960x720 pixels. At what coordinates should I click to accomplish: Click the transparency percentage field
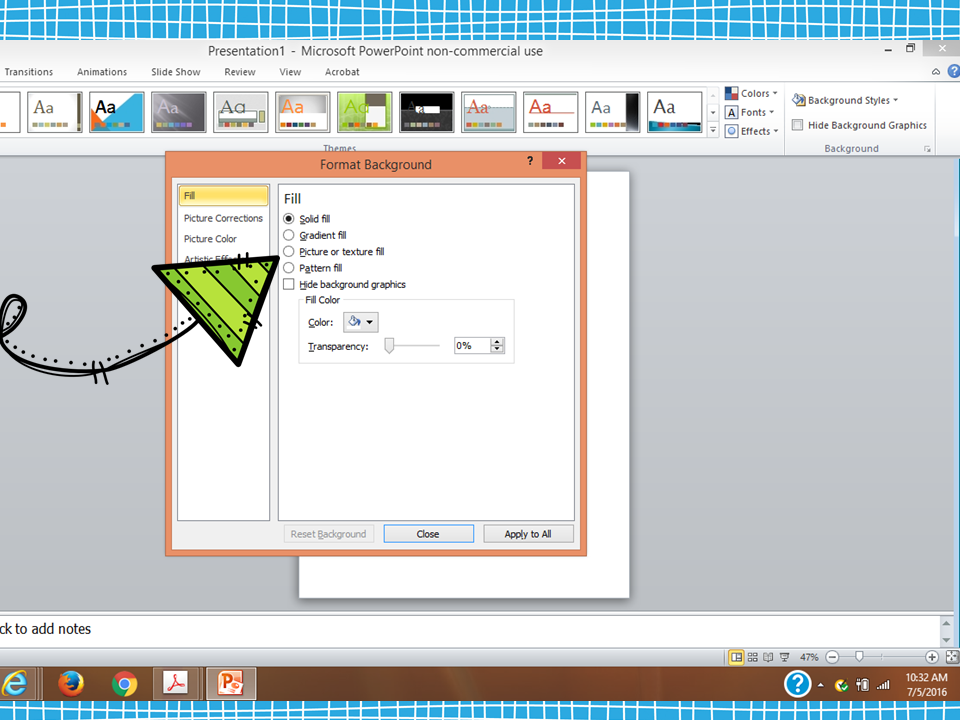(x=471, y=346)
